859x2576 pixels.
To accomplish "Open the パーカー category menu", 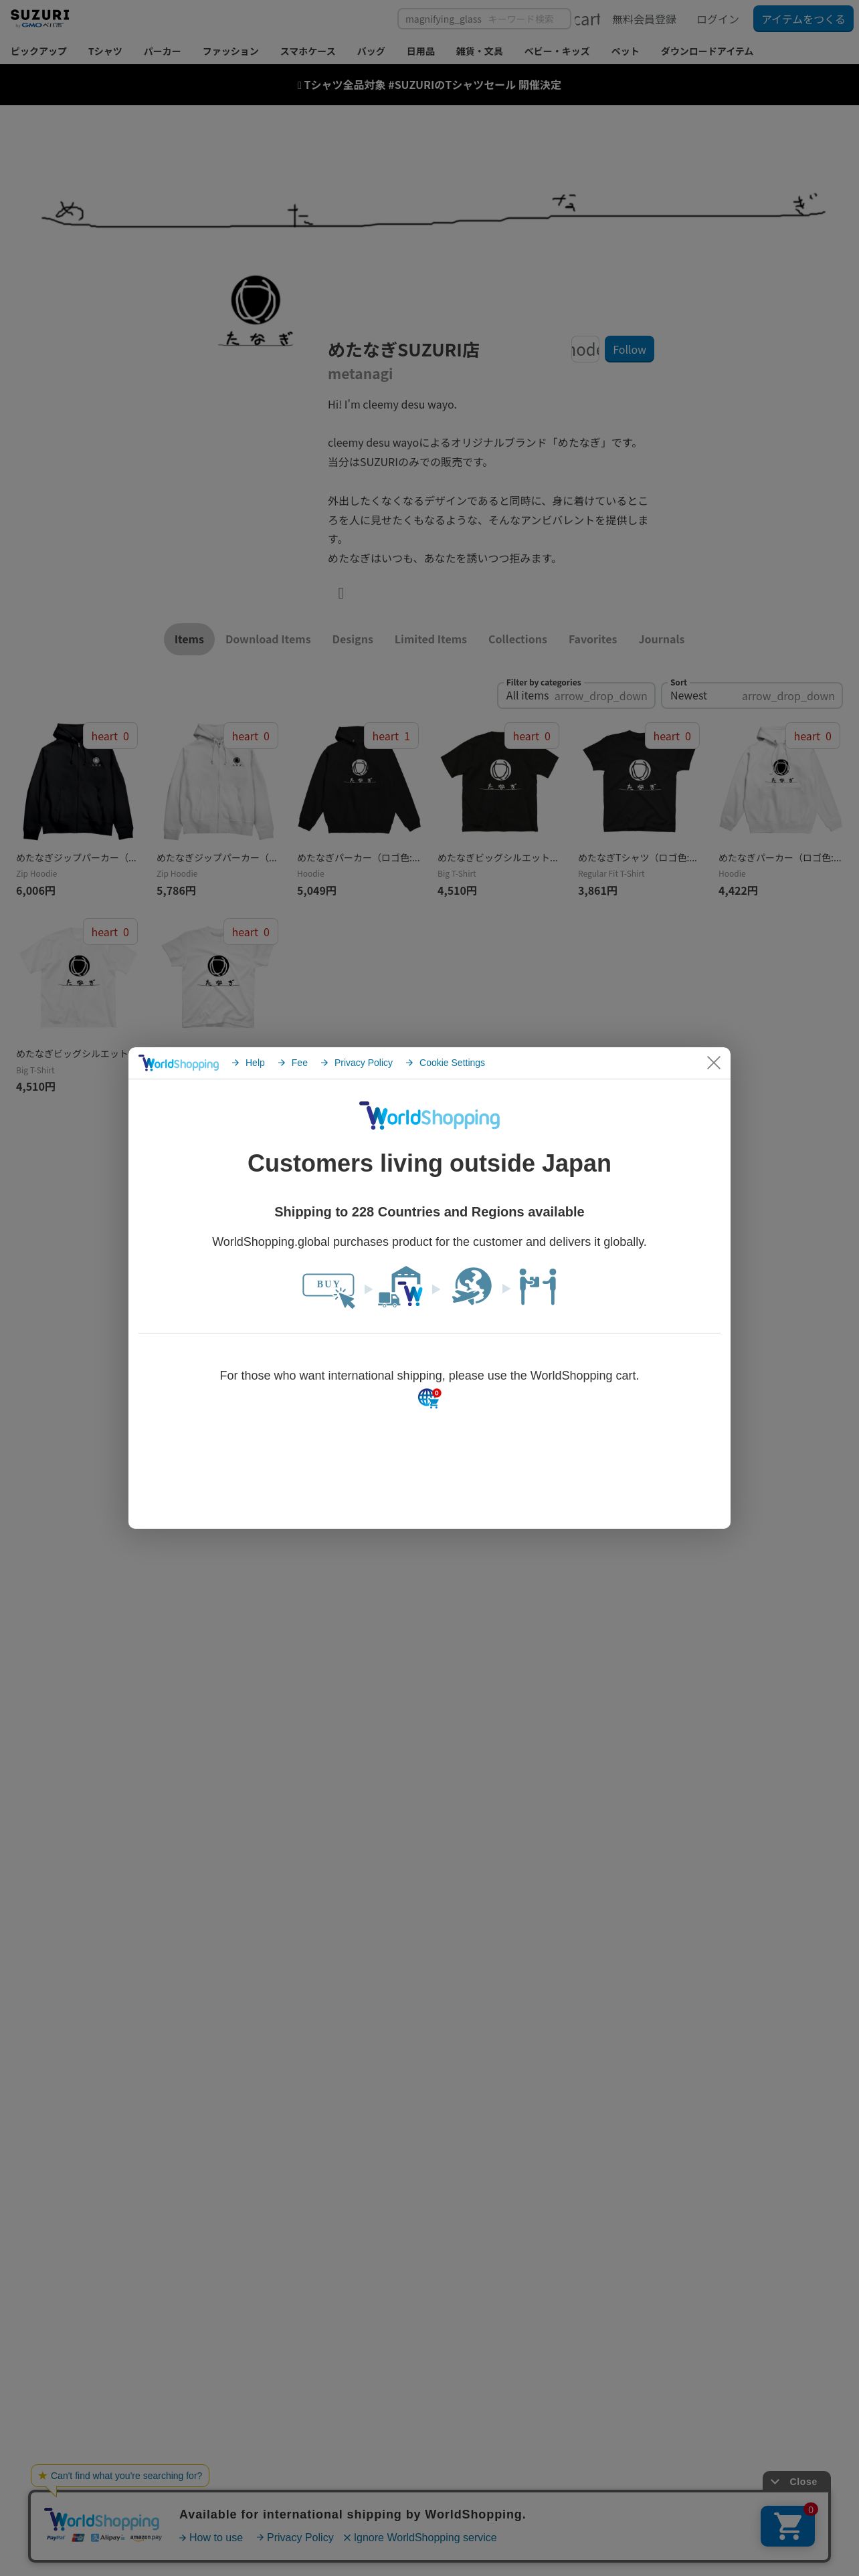I will pos(162,51).
